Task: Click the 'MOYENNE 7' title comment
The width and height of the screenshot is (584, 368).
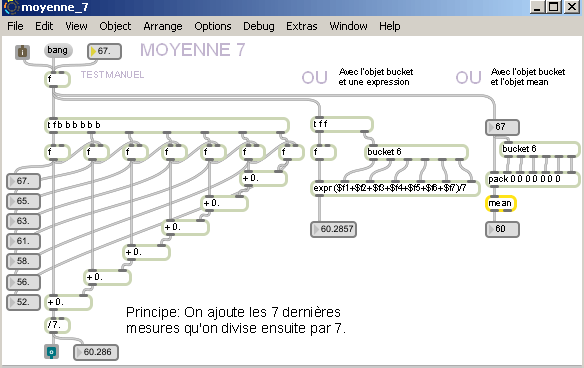Action: click(x=193, y=50)
